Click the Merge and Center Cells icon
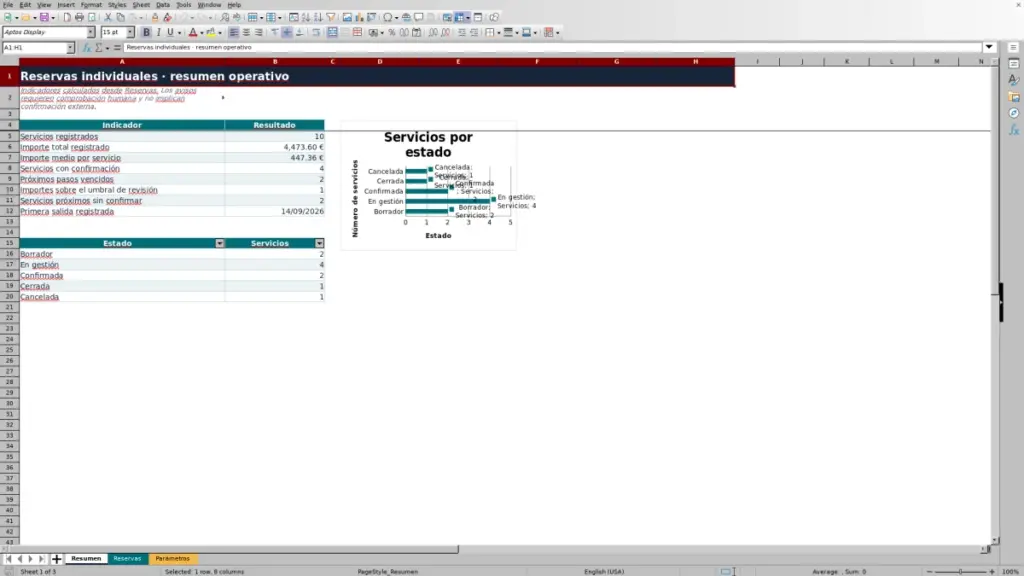This screenshot has width=1024, height=576. click(332, 33)
